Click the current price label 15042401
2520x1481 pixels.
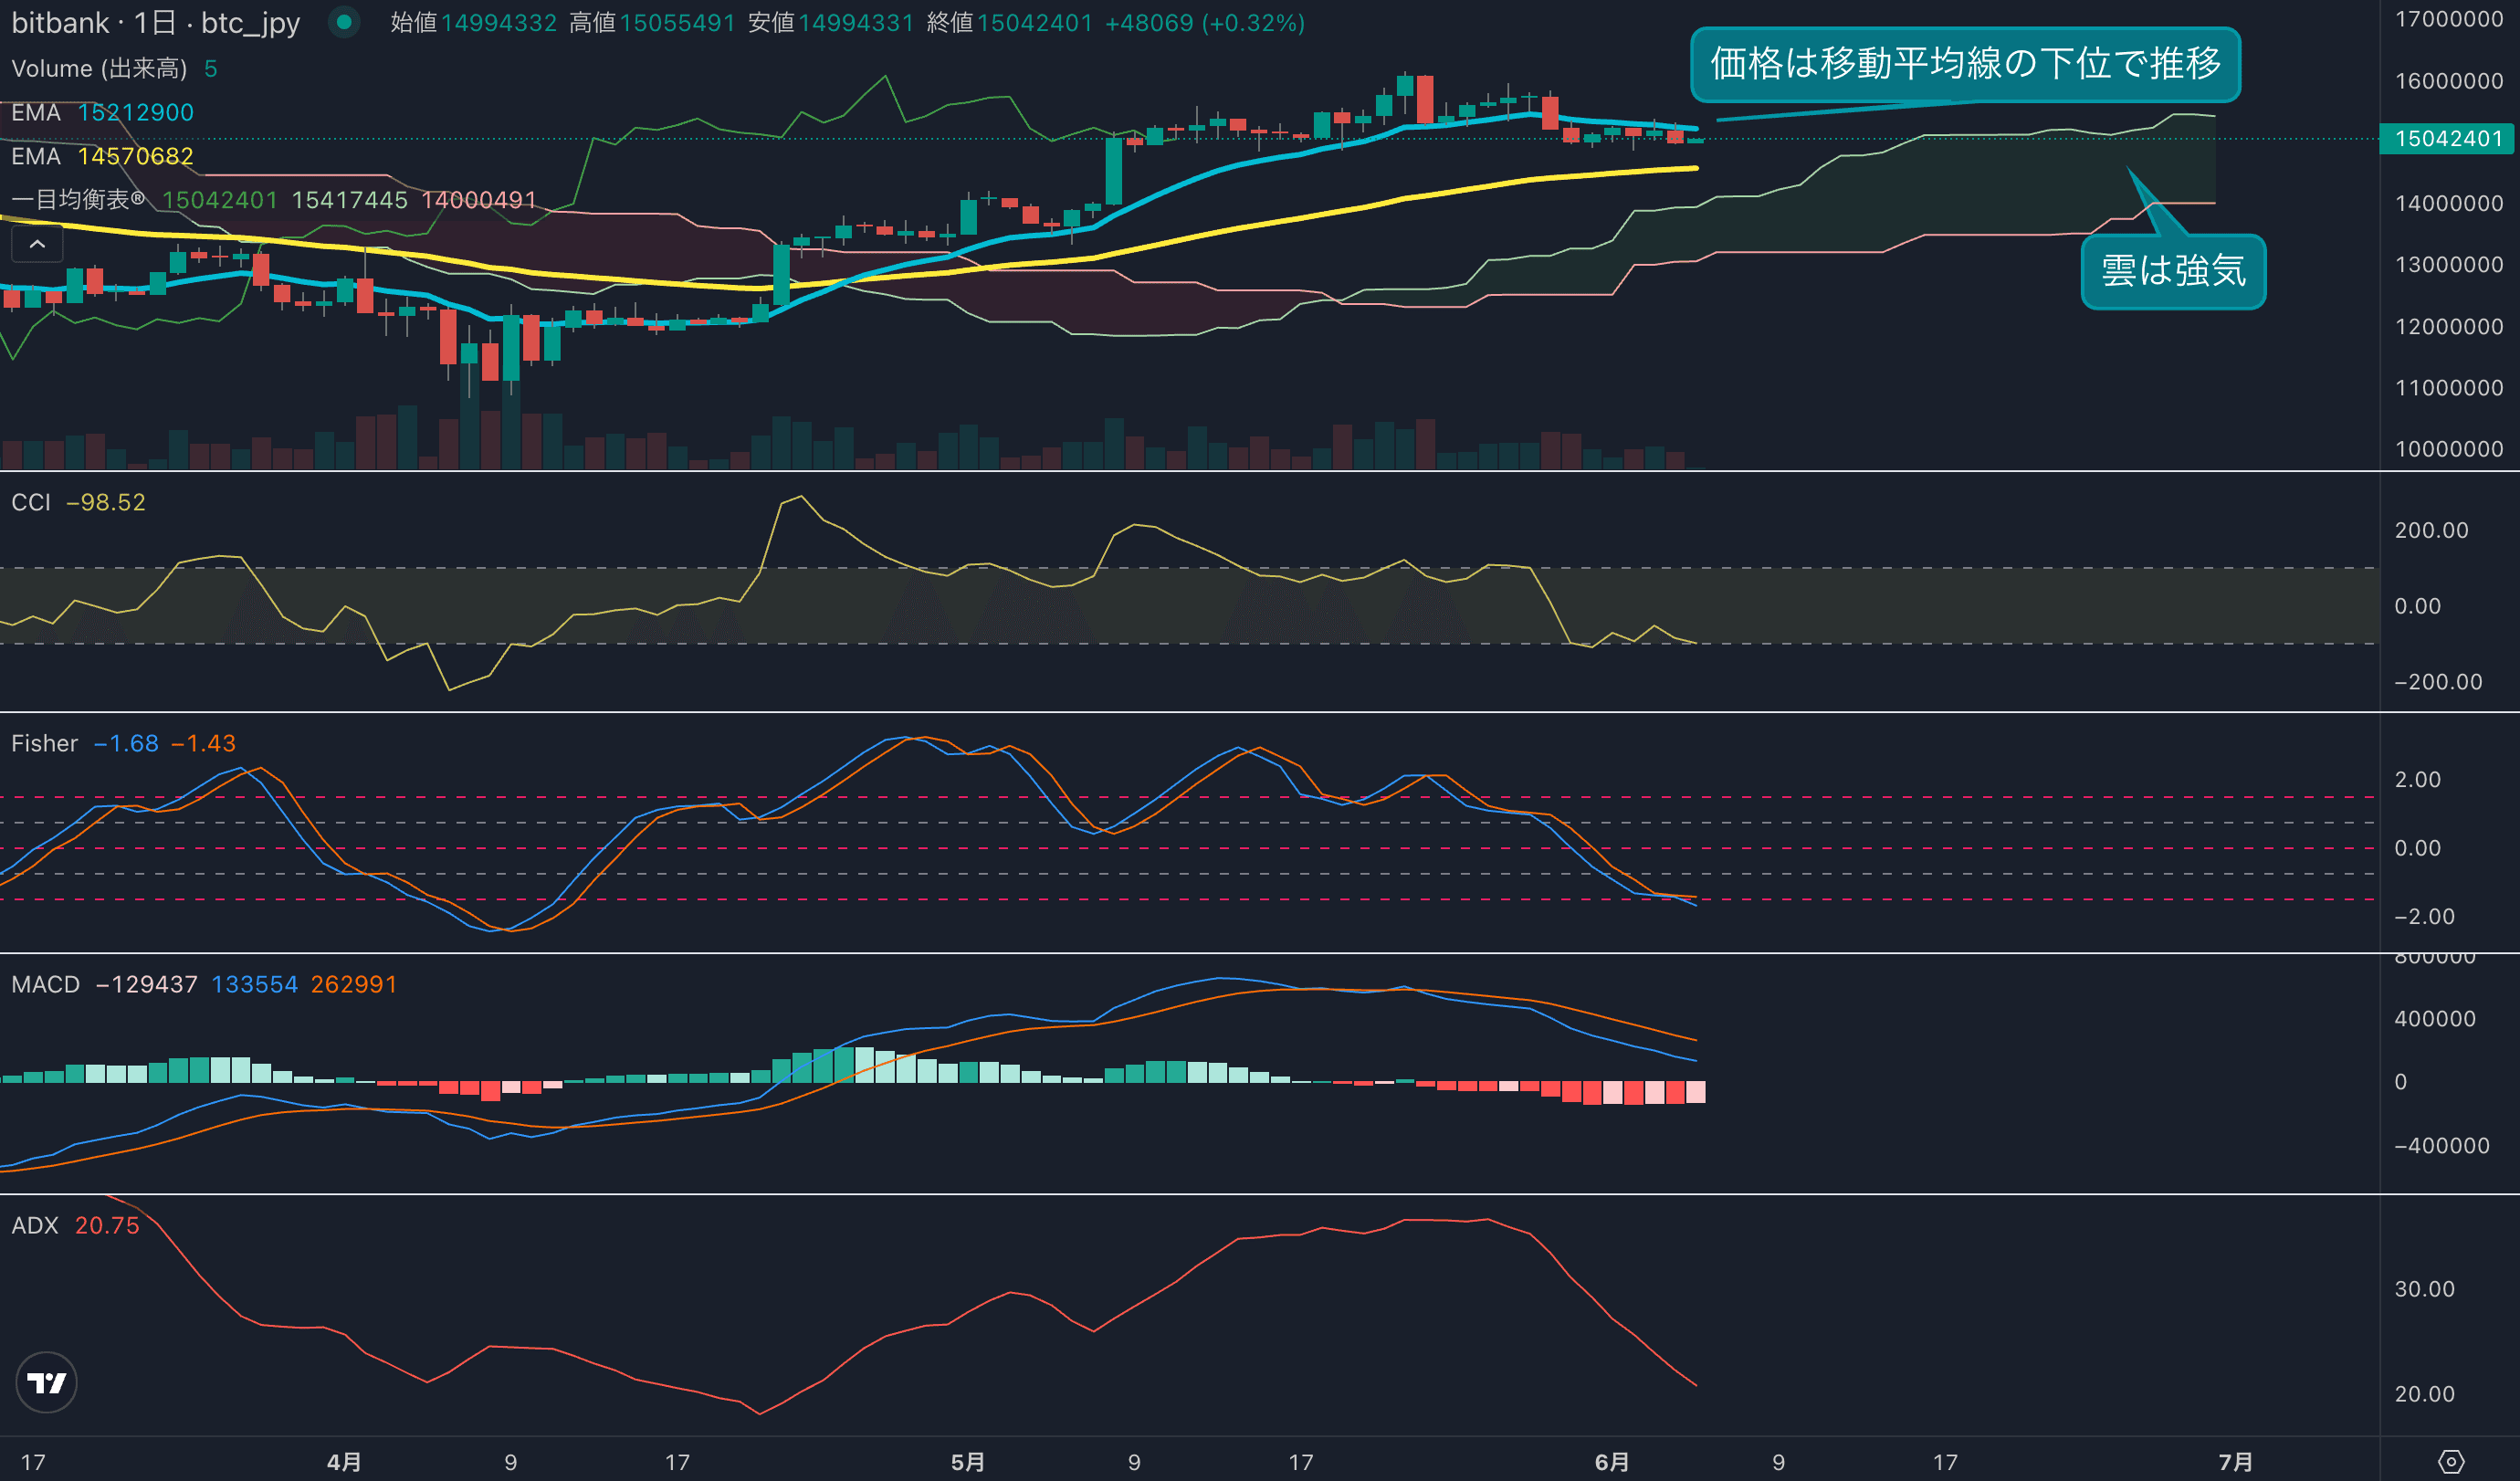point(2447,138)
